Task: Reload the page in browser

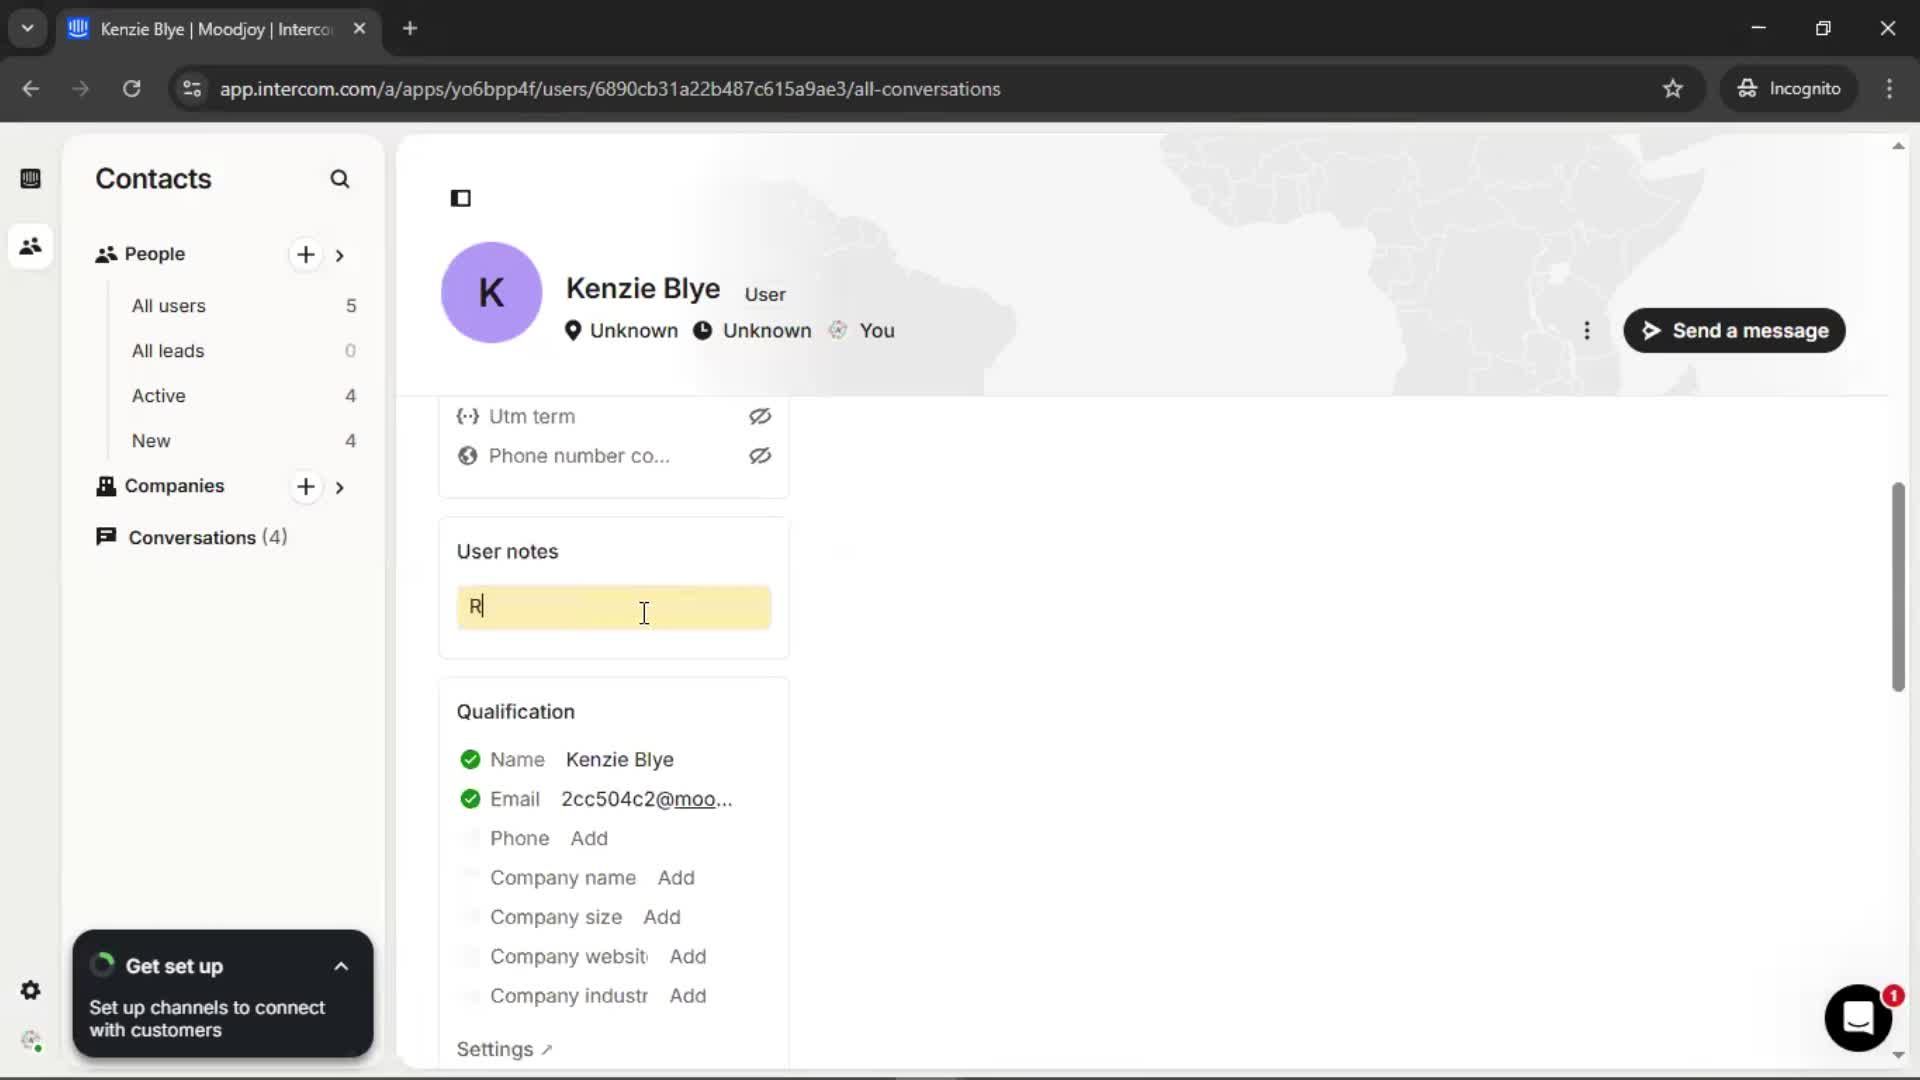Action: [132, 89]
